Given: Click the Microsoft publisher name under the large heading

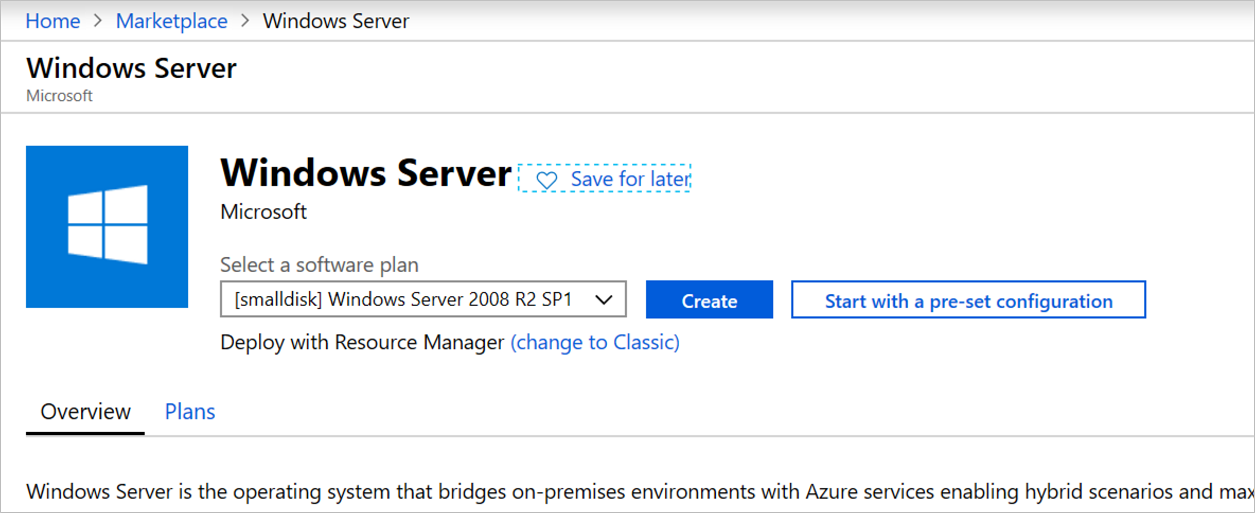Looking at the screenshot, I should click(x=264, y=212).
